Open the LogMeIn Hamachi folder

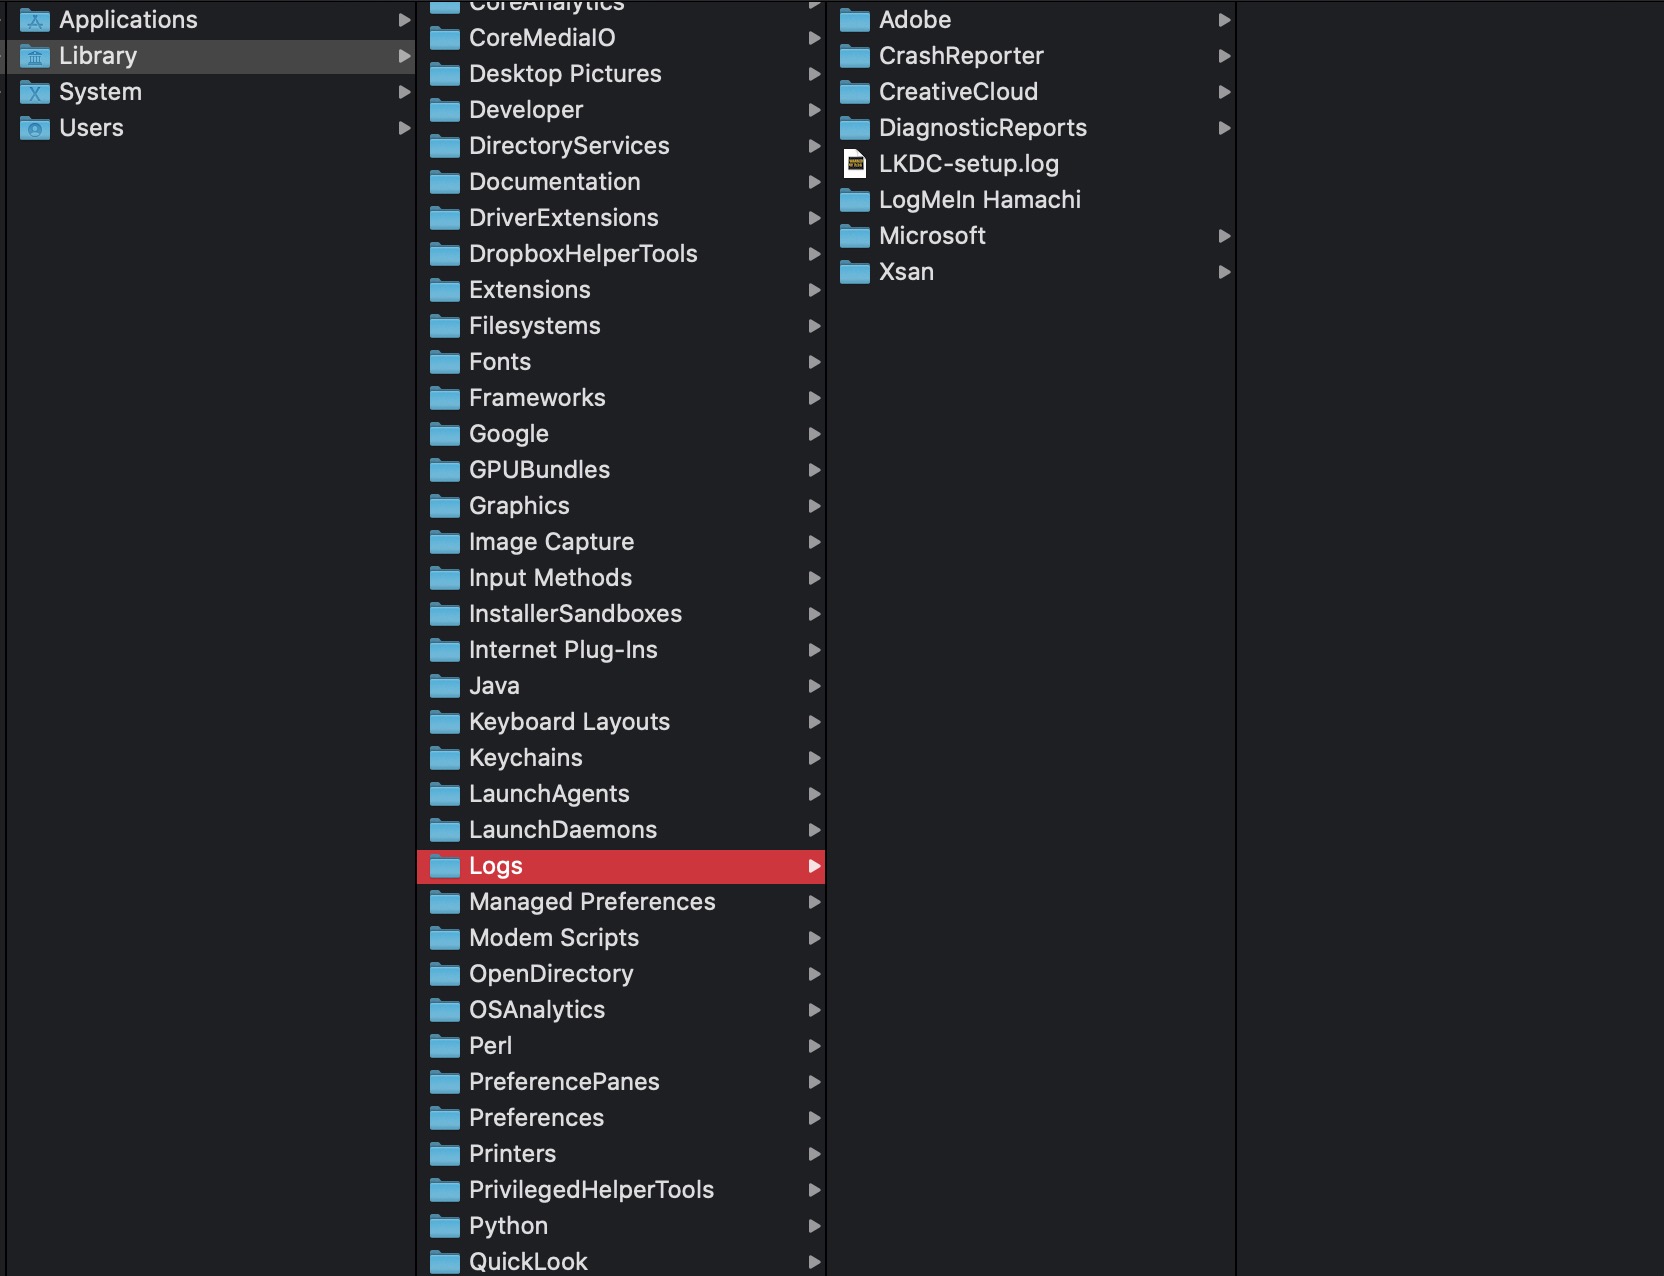point(979,200)
